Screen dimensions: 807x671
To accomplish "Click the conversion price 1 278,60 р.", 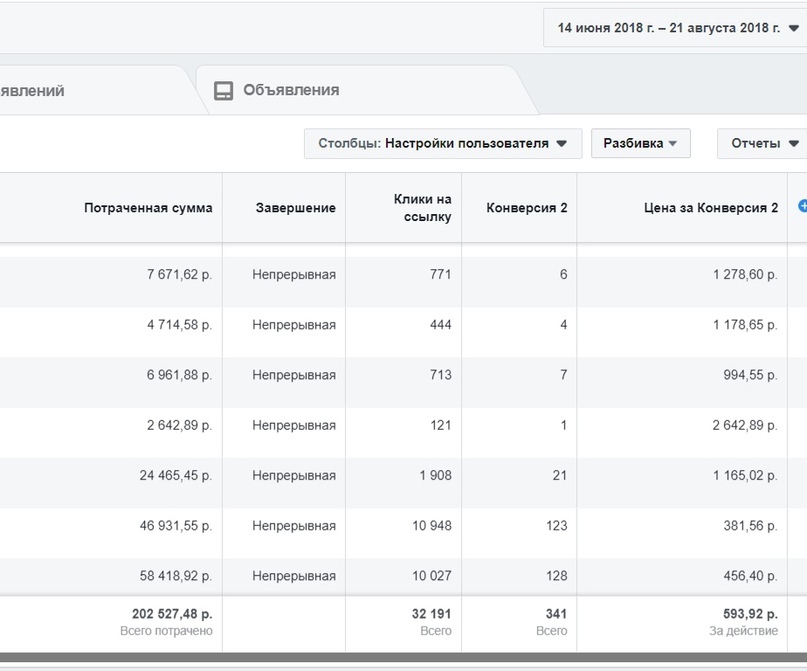I will [x=745, y=274].
